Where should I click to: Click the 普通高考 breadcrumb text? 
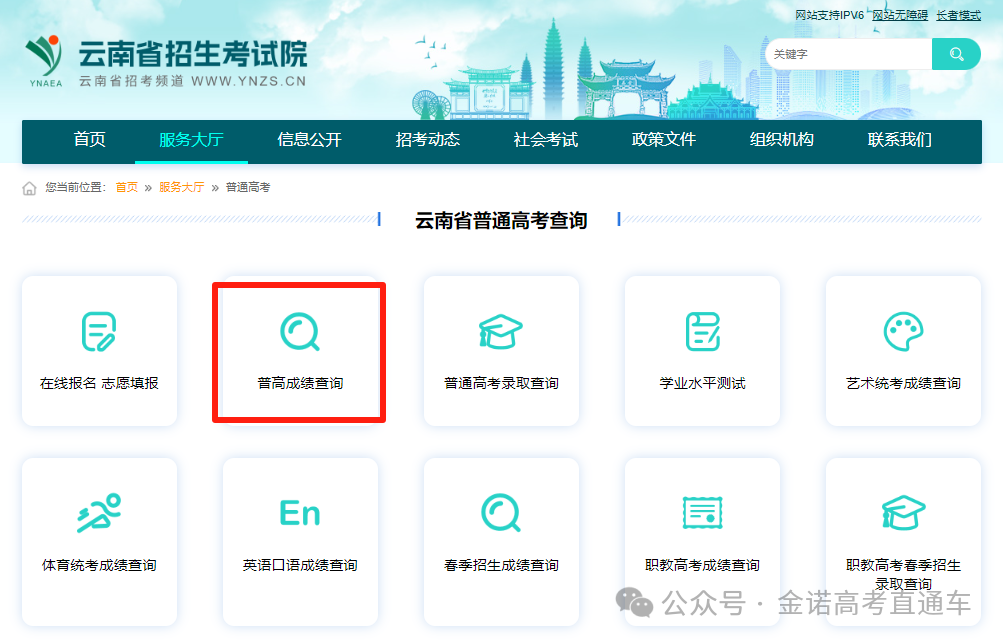pos(248,187)
